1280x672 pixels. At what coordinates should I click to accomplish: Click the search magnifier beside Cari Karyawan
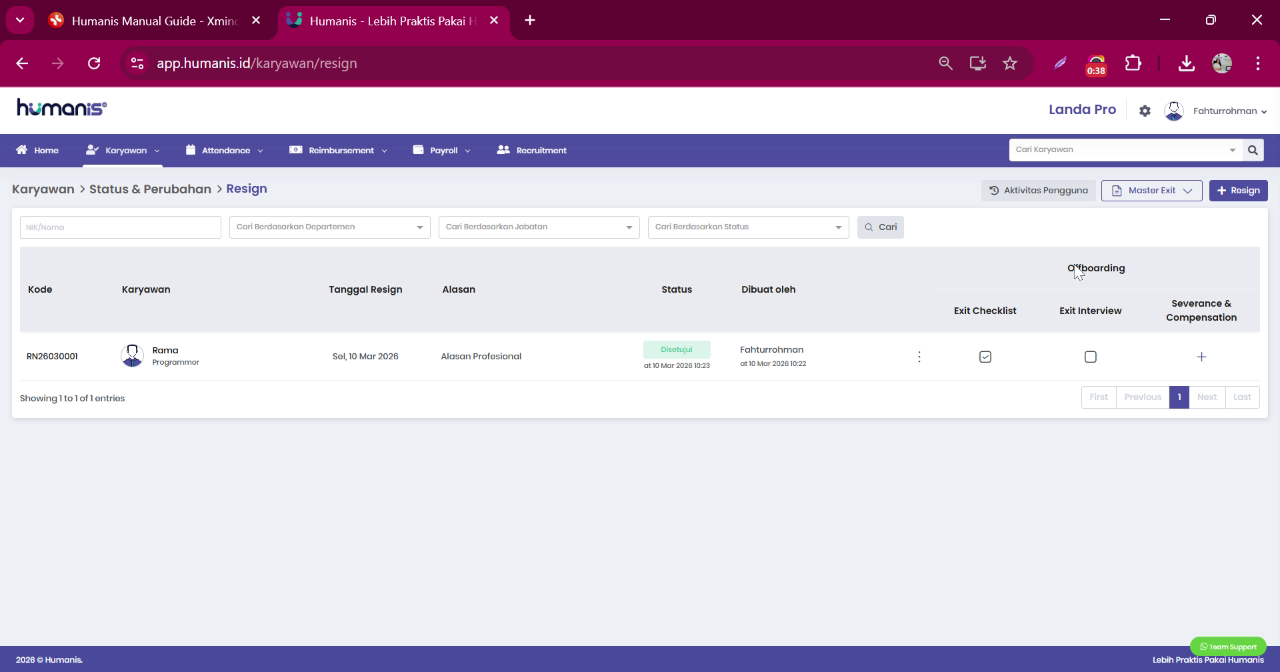[1252, 150]
